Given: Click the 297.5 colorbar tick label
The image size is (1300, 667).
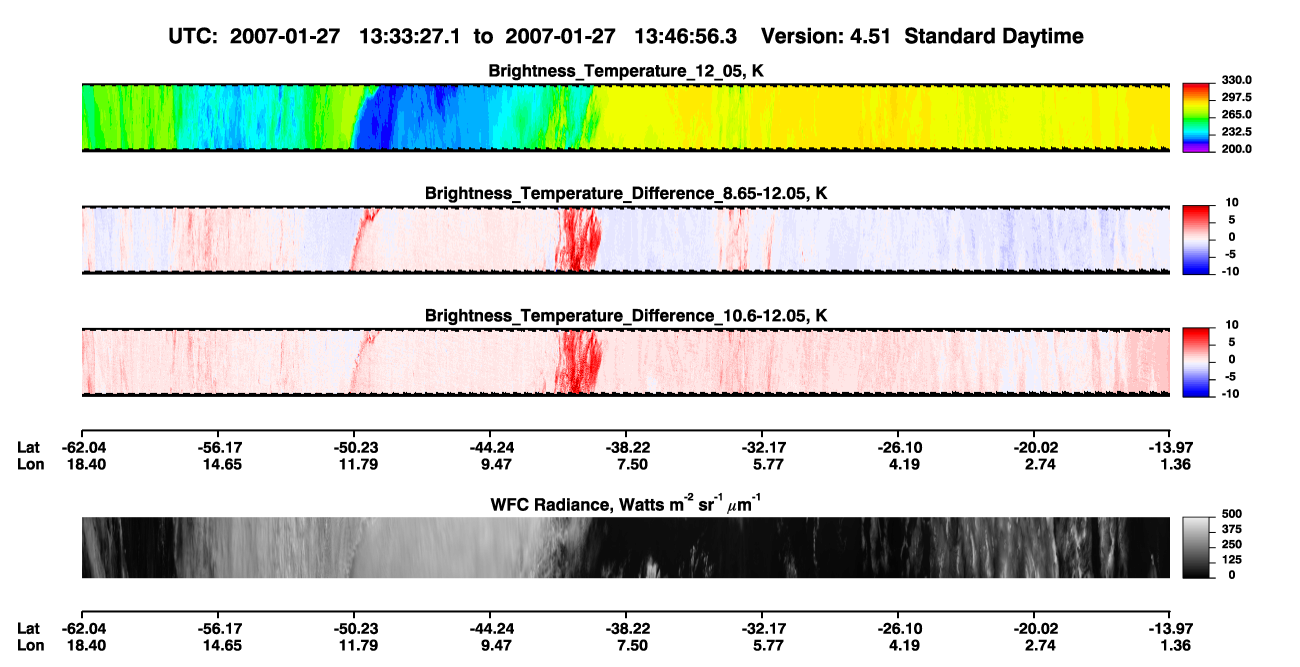Looking at the screenshot, I should [1236, 97].
